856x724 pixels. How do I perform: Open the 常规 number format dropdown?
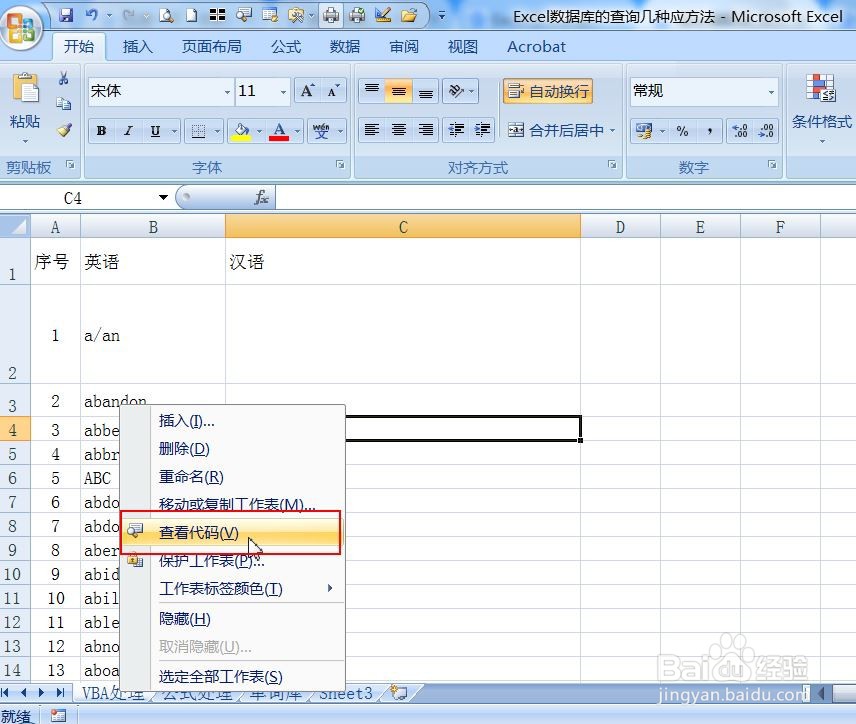tap(770, 91)
